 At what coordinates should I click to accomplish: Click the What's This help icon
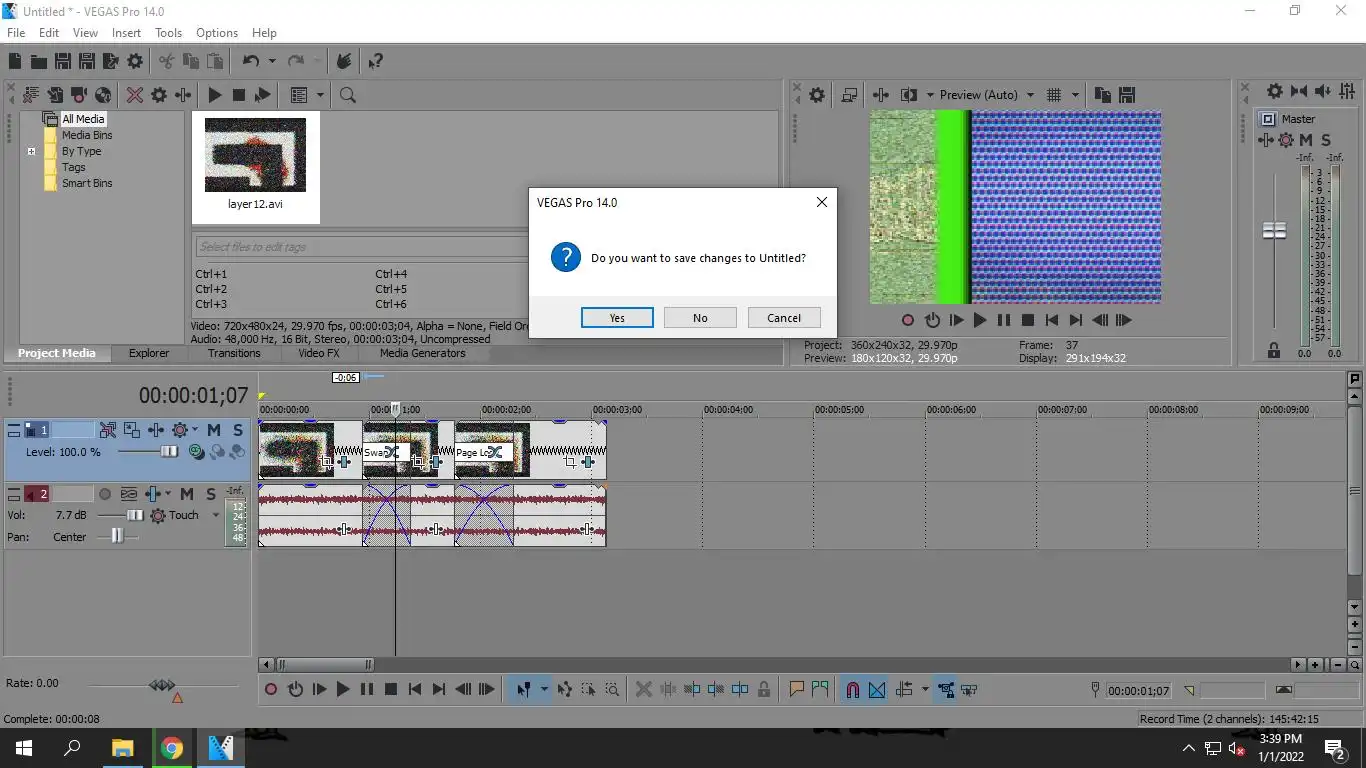click(375, 62)
